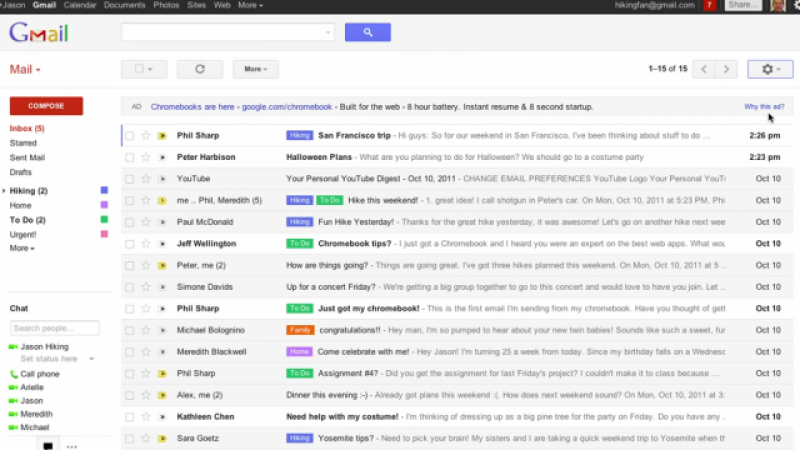Tick checkbox beside Sara Goetz email

129,438
